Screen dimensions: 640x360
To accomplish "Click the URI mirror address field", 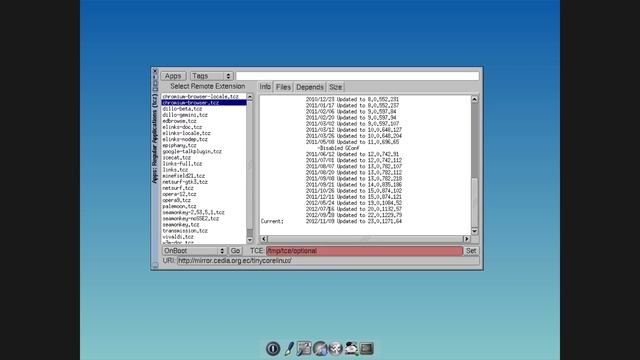I will pyautogui.click(x=328, y=260).
